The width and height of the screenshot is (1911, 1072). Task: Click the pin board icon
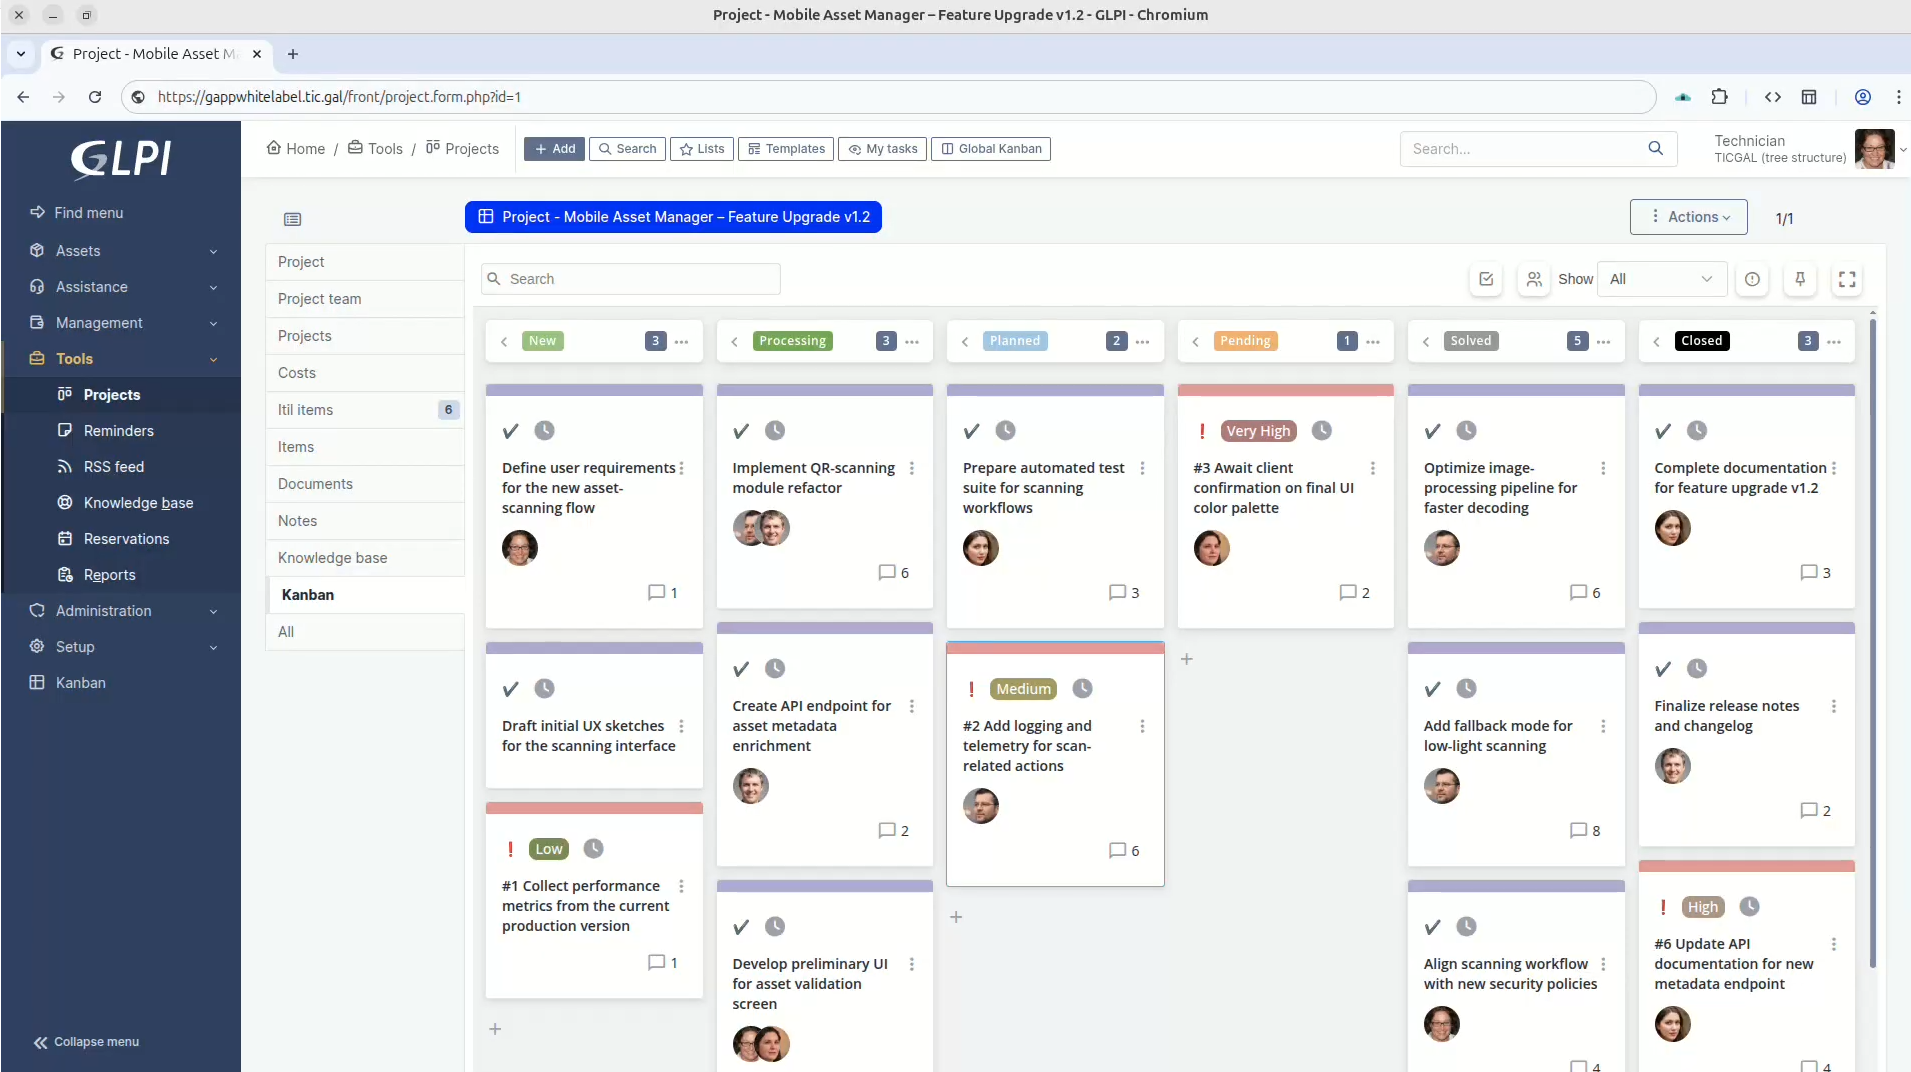pyautogui.click(x=1799, y=280)
